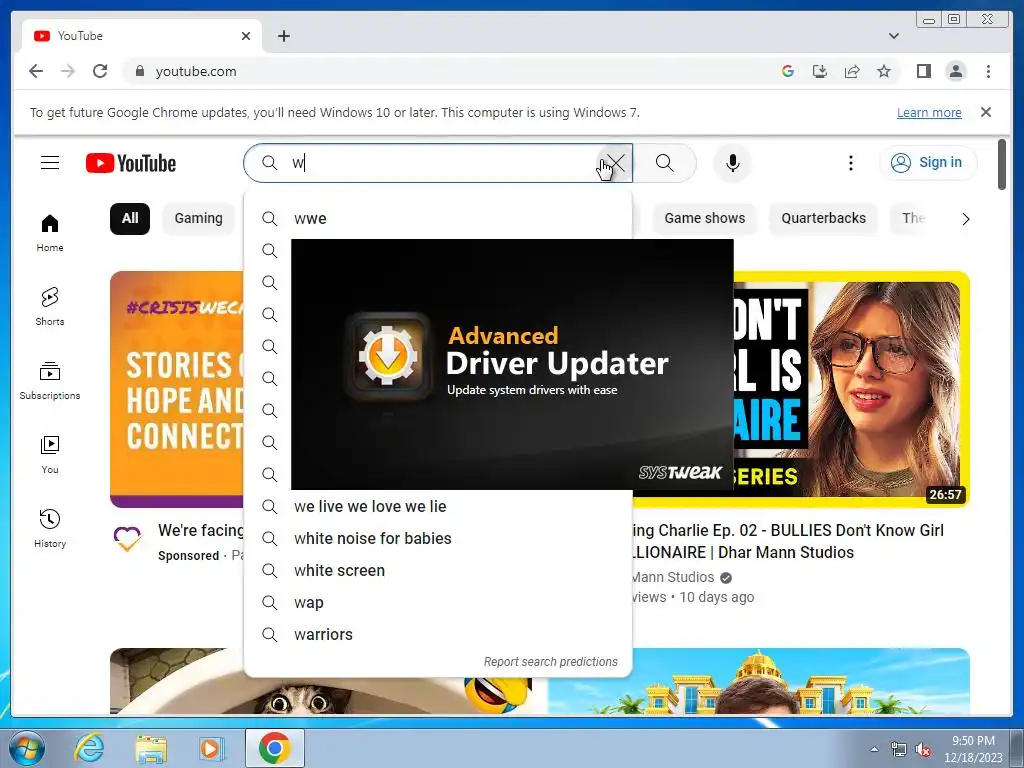Reload the page with refresh button
Viewport: 1024px width, 768px height.
(100, 71)
